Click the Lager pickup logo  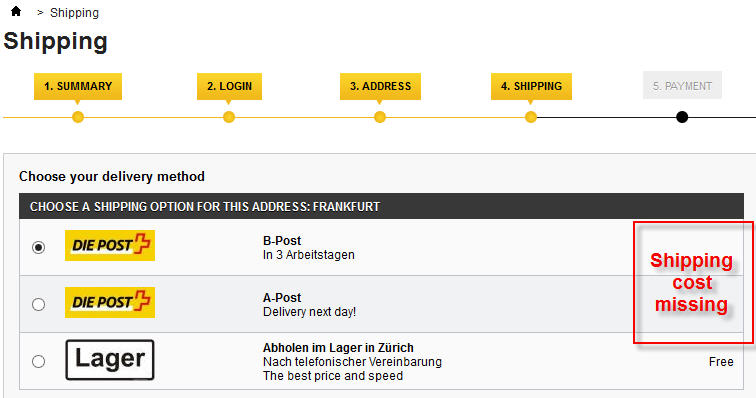[x=110, y=360]
